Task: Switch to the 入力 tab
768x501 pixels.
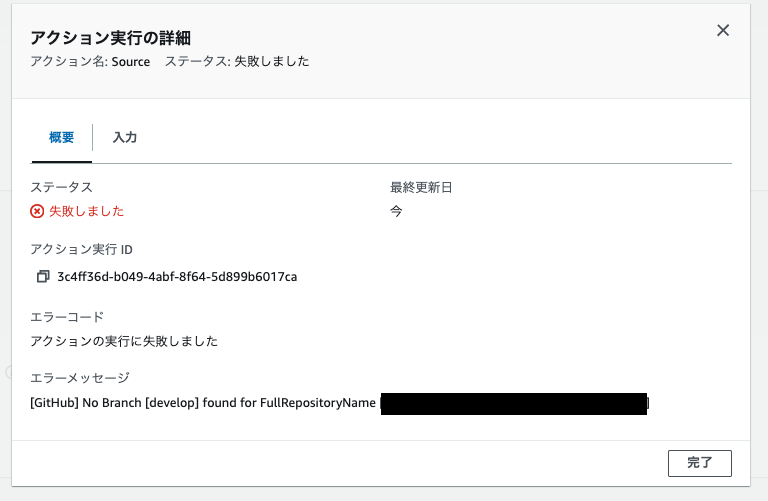Action: 125,137
